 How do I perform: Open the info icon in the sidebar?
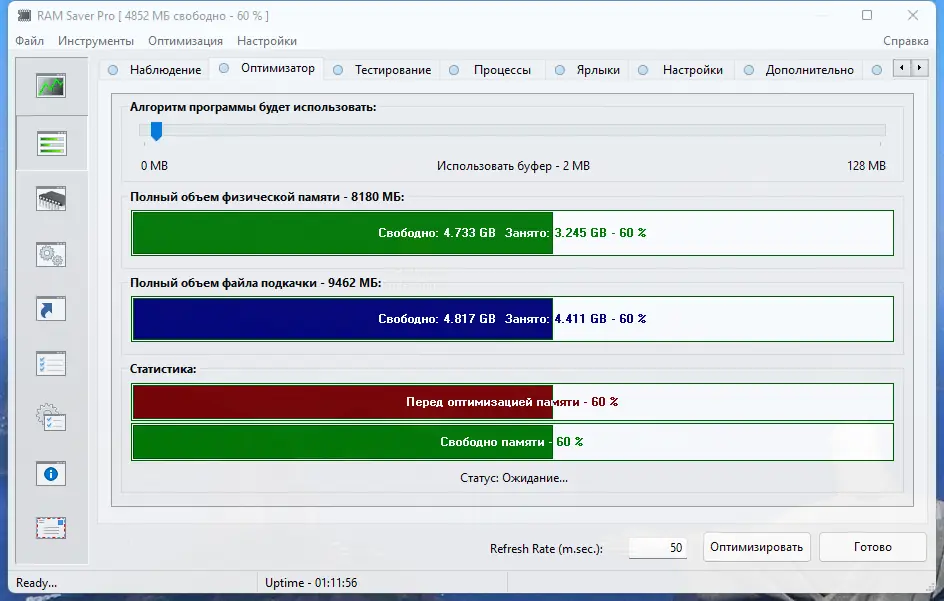(x=51, y=473)
